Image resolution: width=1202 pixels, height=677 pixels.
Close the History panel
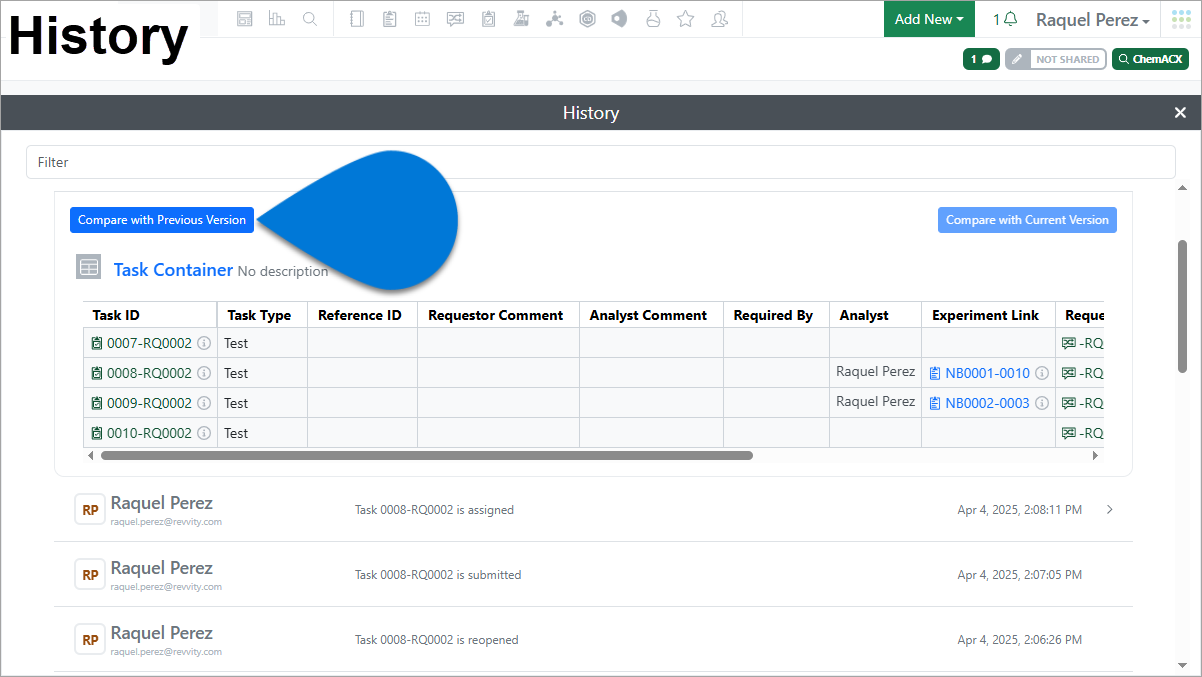tap(1180, 113)
